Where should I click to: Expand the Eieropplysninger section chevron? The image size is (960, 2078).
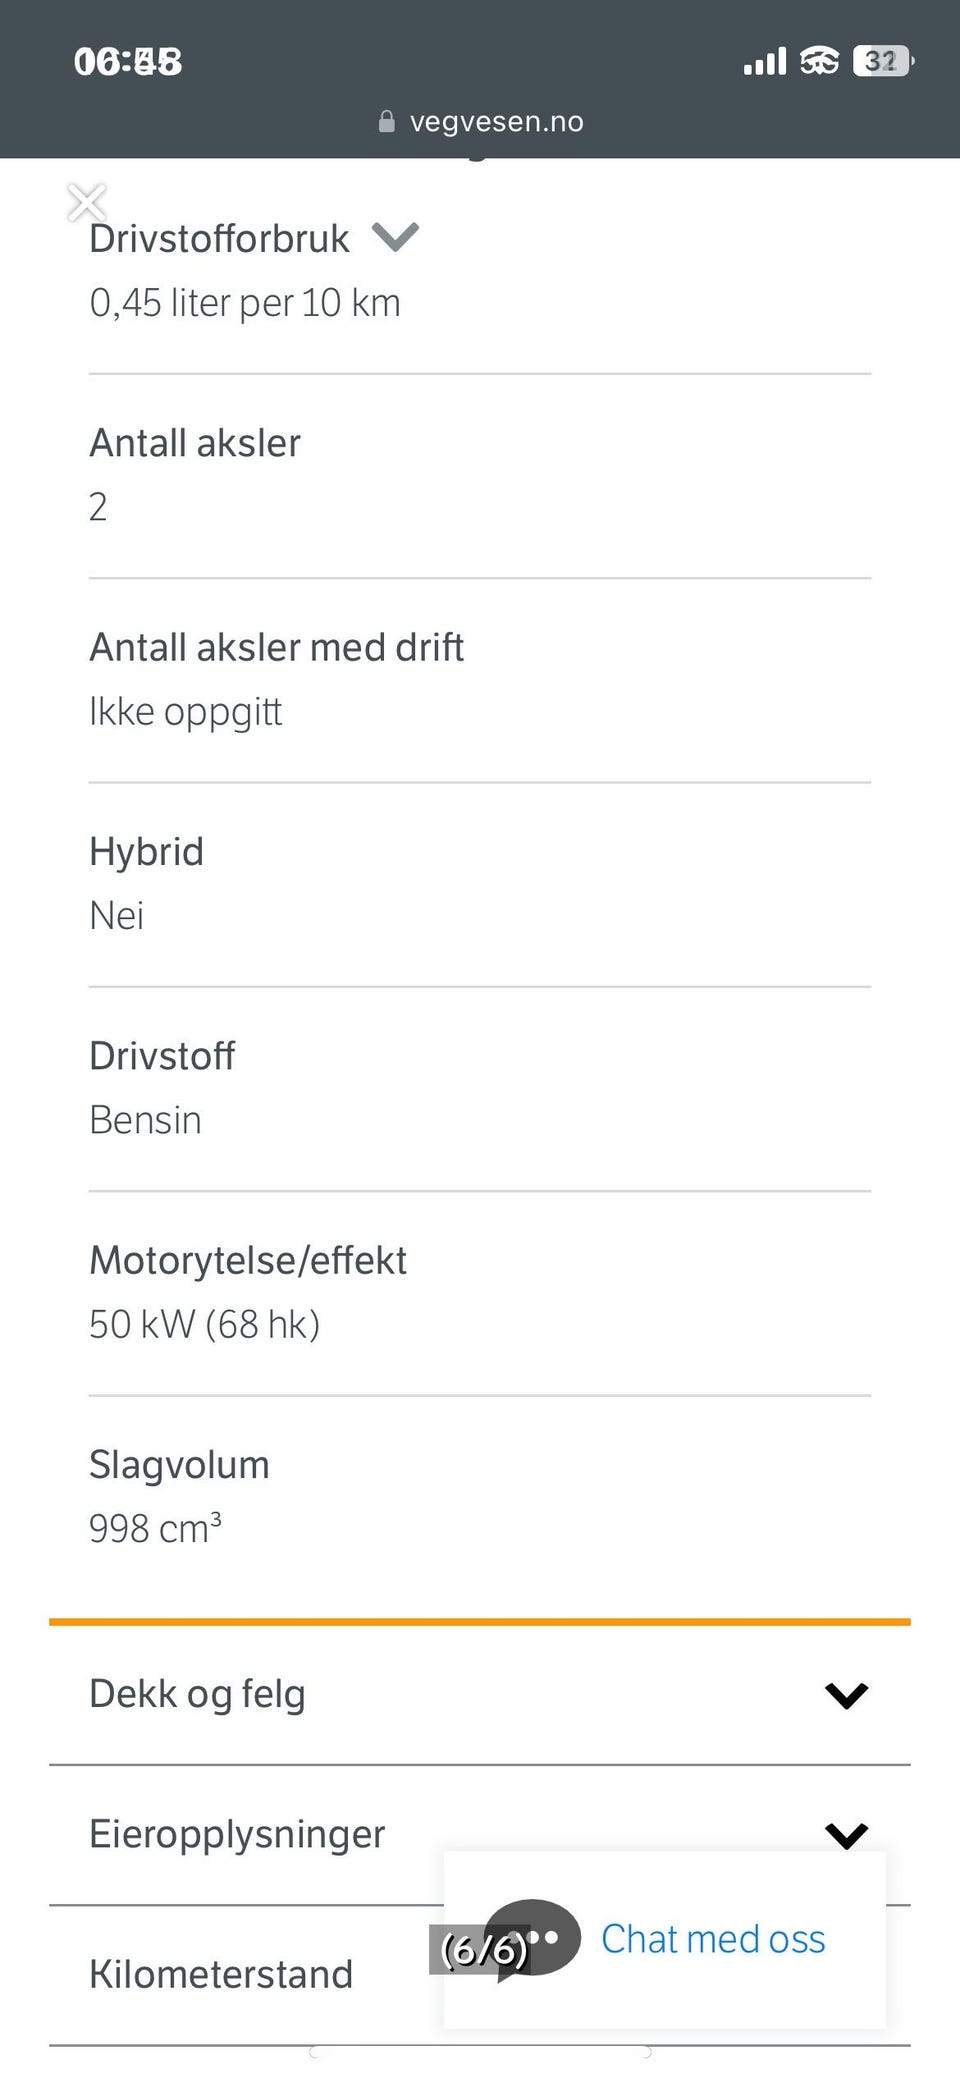pos(846,1834)
